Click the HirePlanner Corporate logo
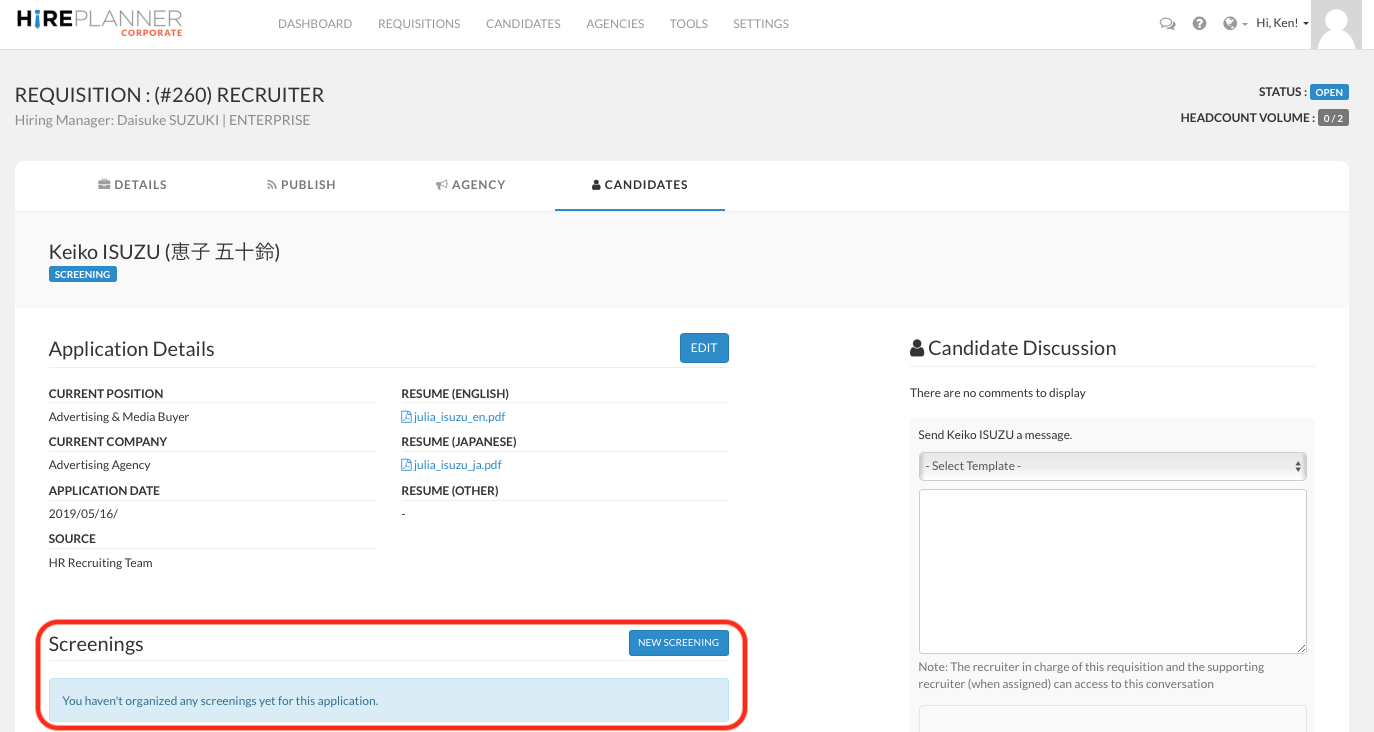The height and width of the screenshot is (732, 1374). [100, 23]
